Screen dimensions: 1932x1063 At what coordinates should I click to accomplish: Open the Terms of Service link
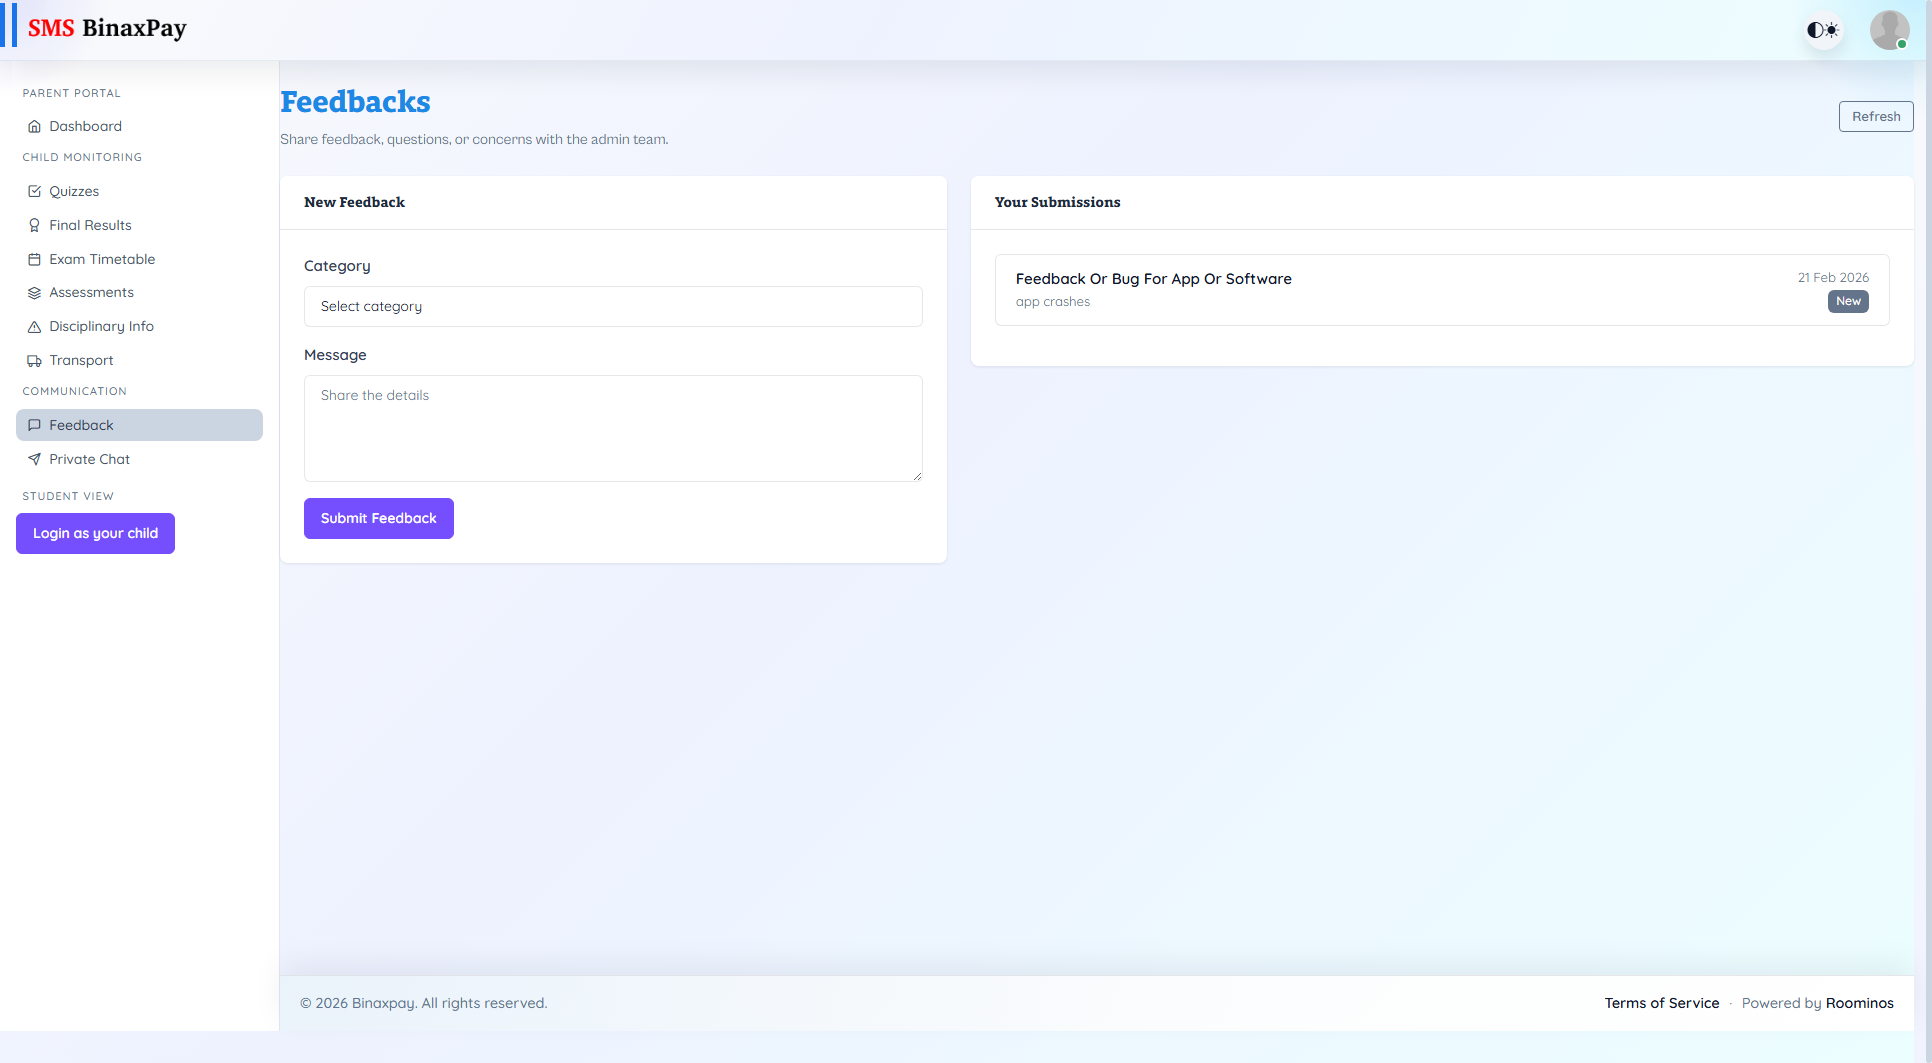coord(1662,1003)
